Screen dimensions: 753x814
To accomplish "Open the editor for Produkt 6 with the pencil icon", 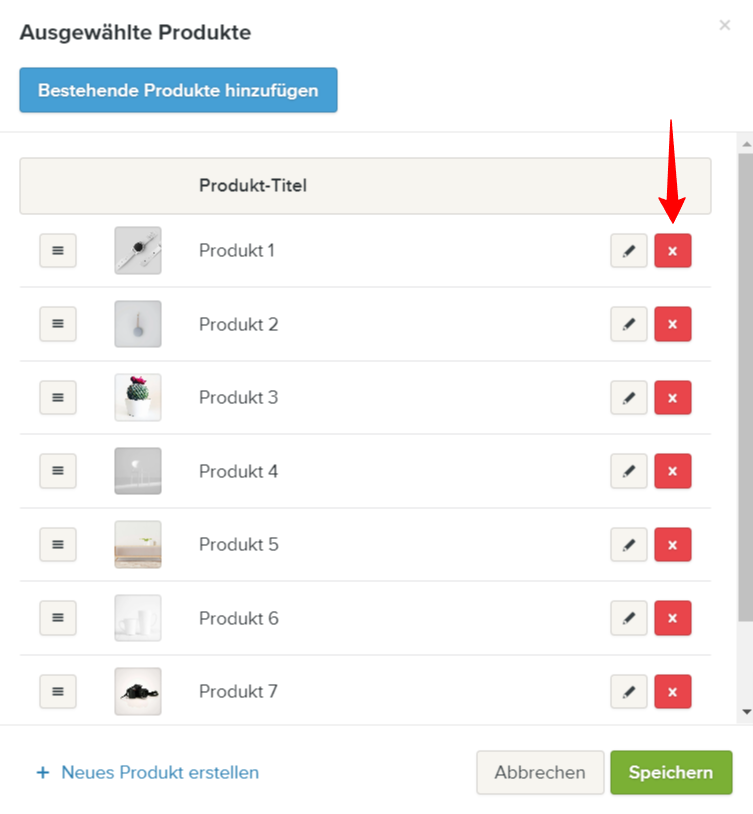I will pyautogui.click(x=628, y=618).
